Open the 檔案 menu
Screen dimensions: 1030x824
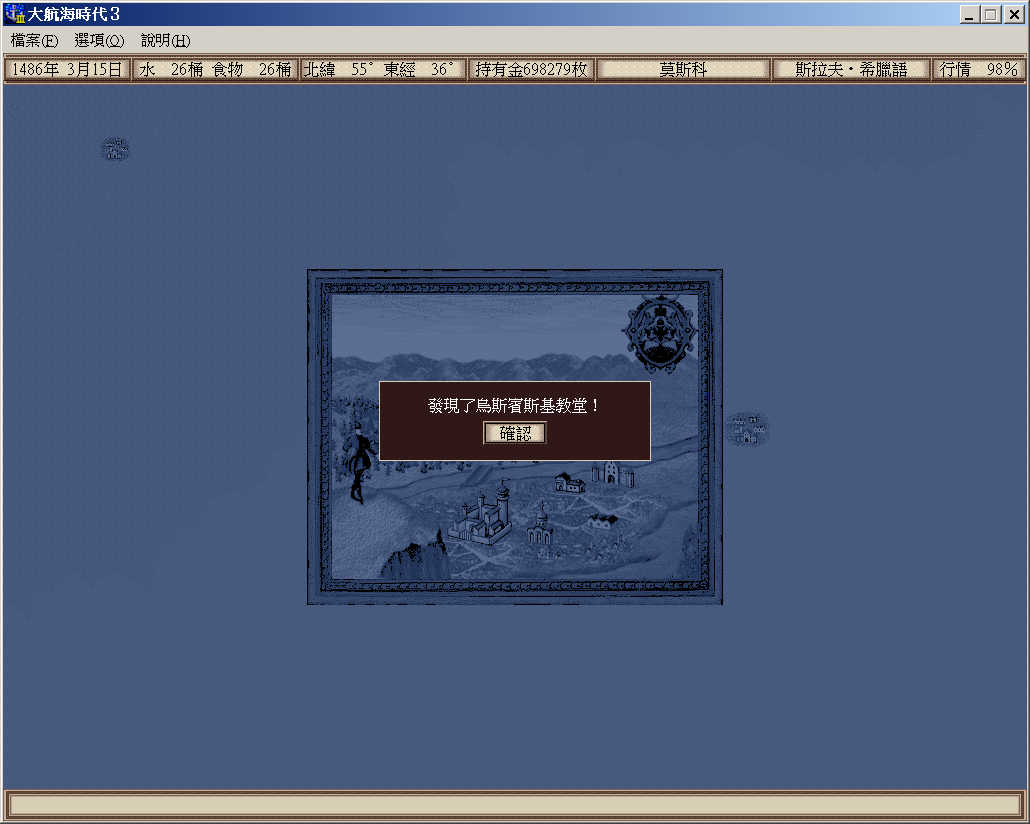click(x=34, y=41)
